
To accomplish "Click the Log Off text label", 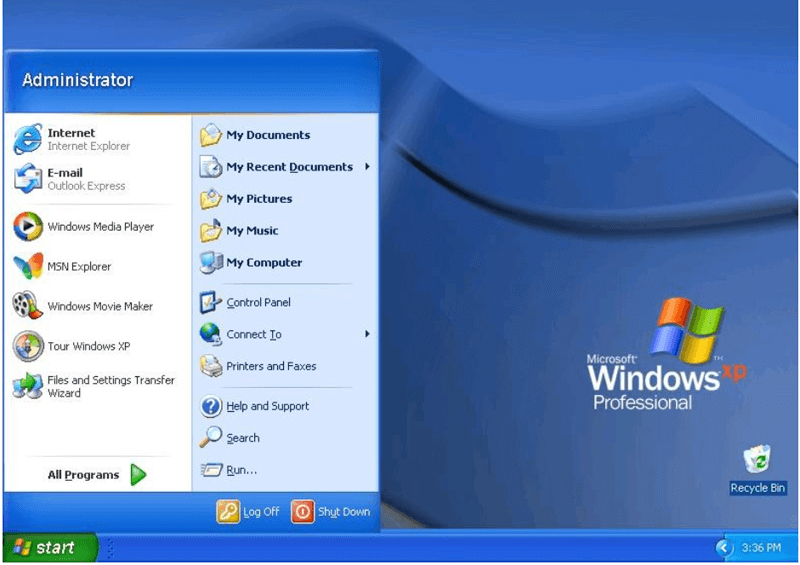I will [261, 512].
